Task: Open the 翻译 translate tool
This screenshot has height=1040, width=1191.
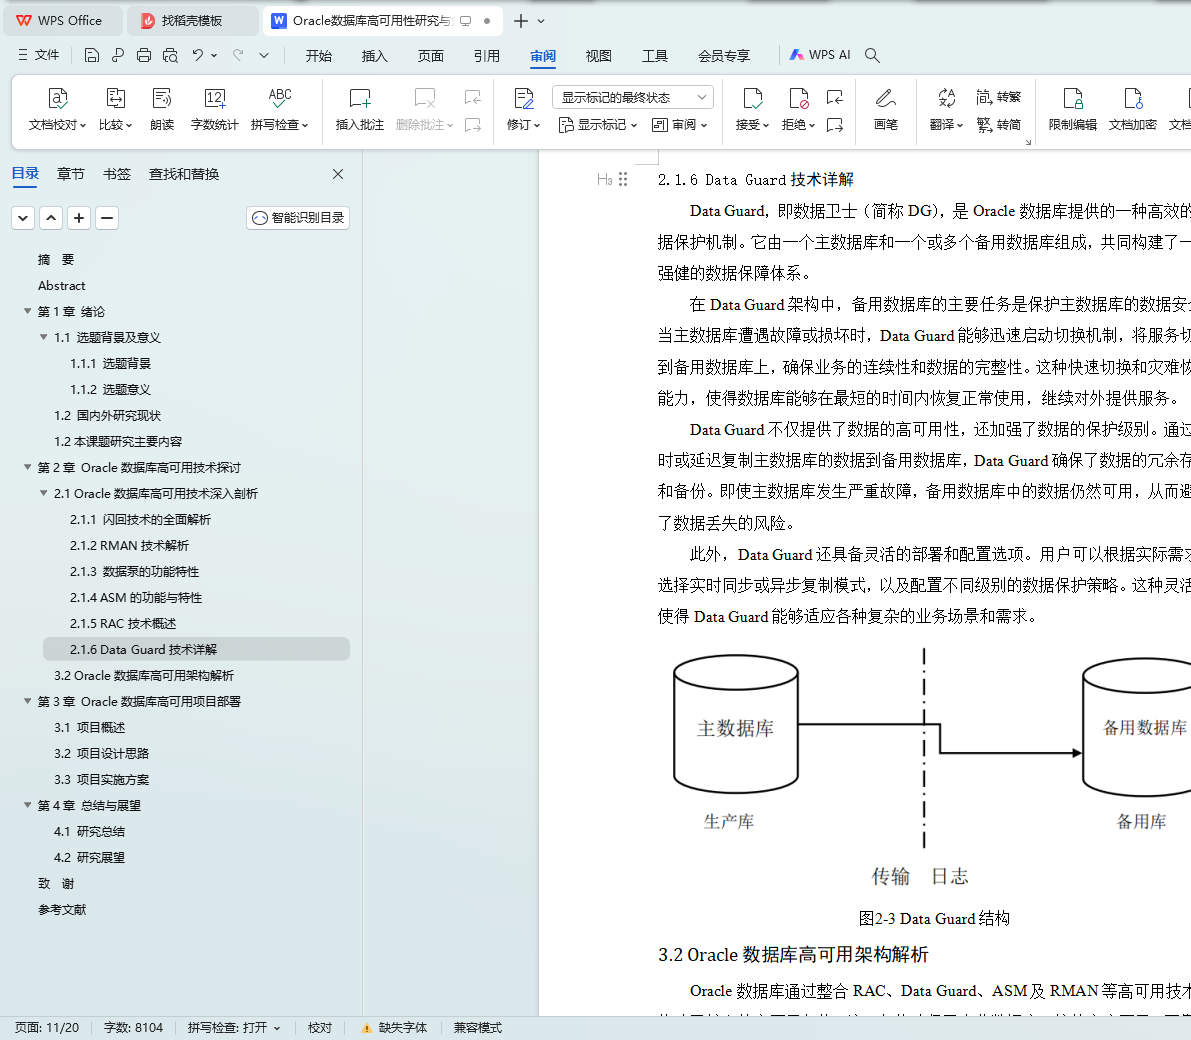Action: [946, 109]
